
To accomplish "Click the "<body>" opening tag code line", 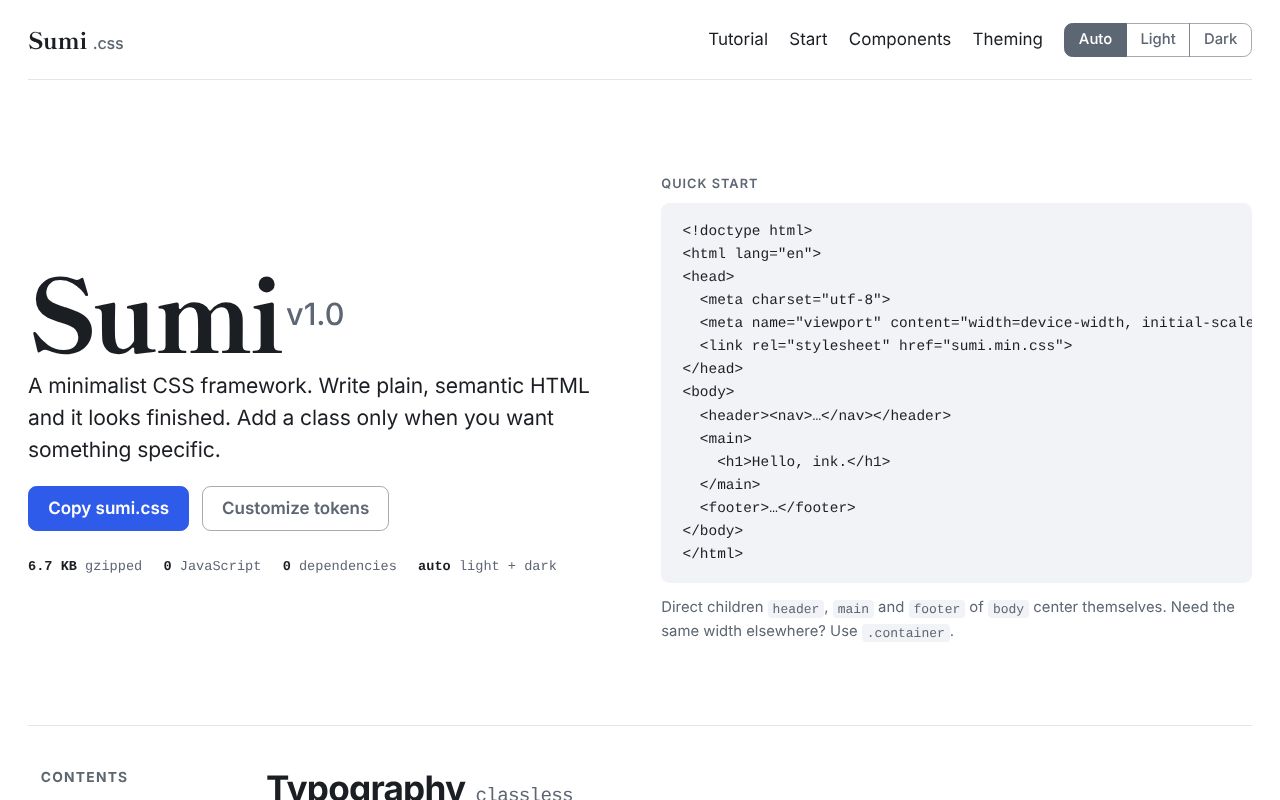I will click(709, 391).
